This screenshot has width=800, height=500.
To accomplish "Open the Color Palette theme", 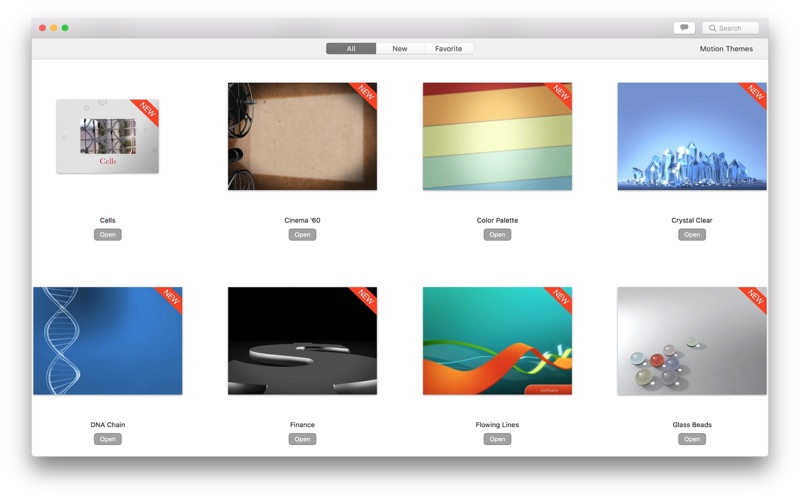I will (497, 235).
